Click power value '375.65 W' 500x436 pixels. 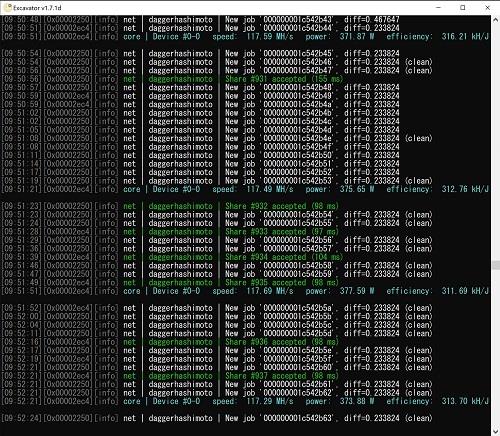pos(357,189)
